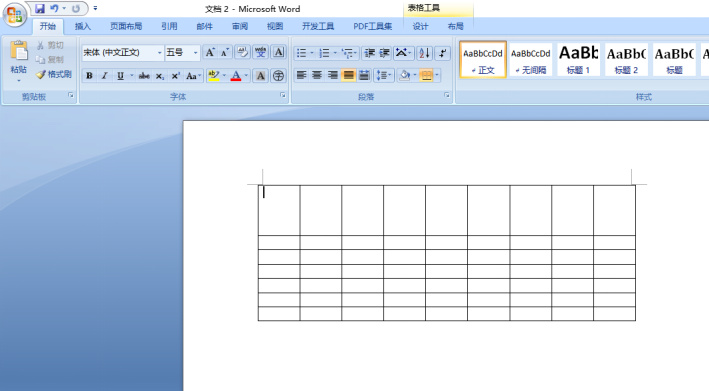Cut the selection with 剪切

[x=50, y=45]
